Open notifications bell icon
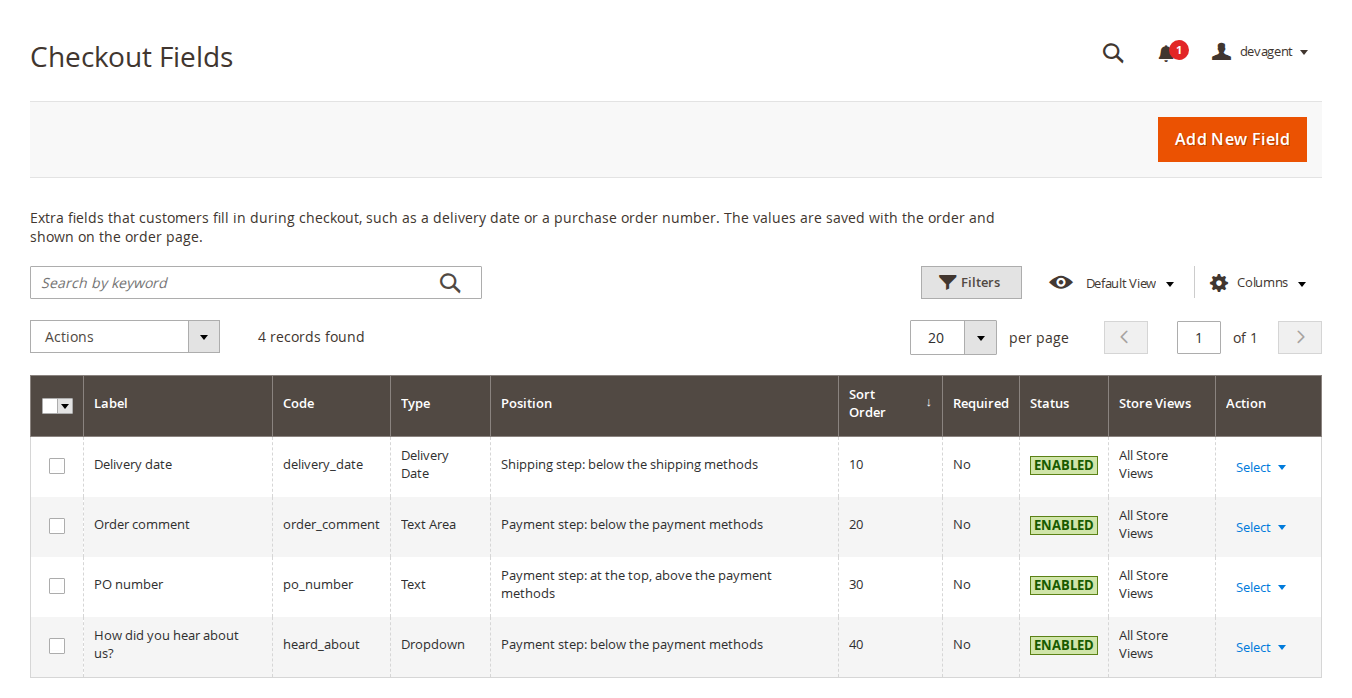The width and height of the screenshot is (1352, 698). (x=1166, y=53)
